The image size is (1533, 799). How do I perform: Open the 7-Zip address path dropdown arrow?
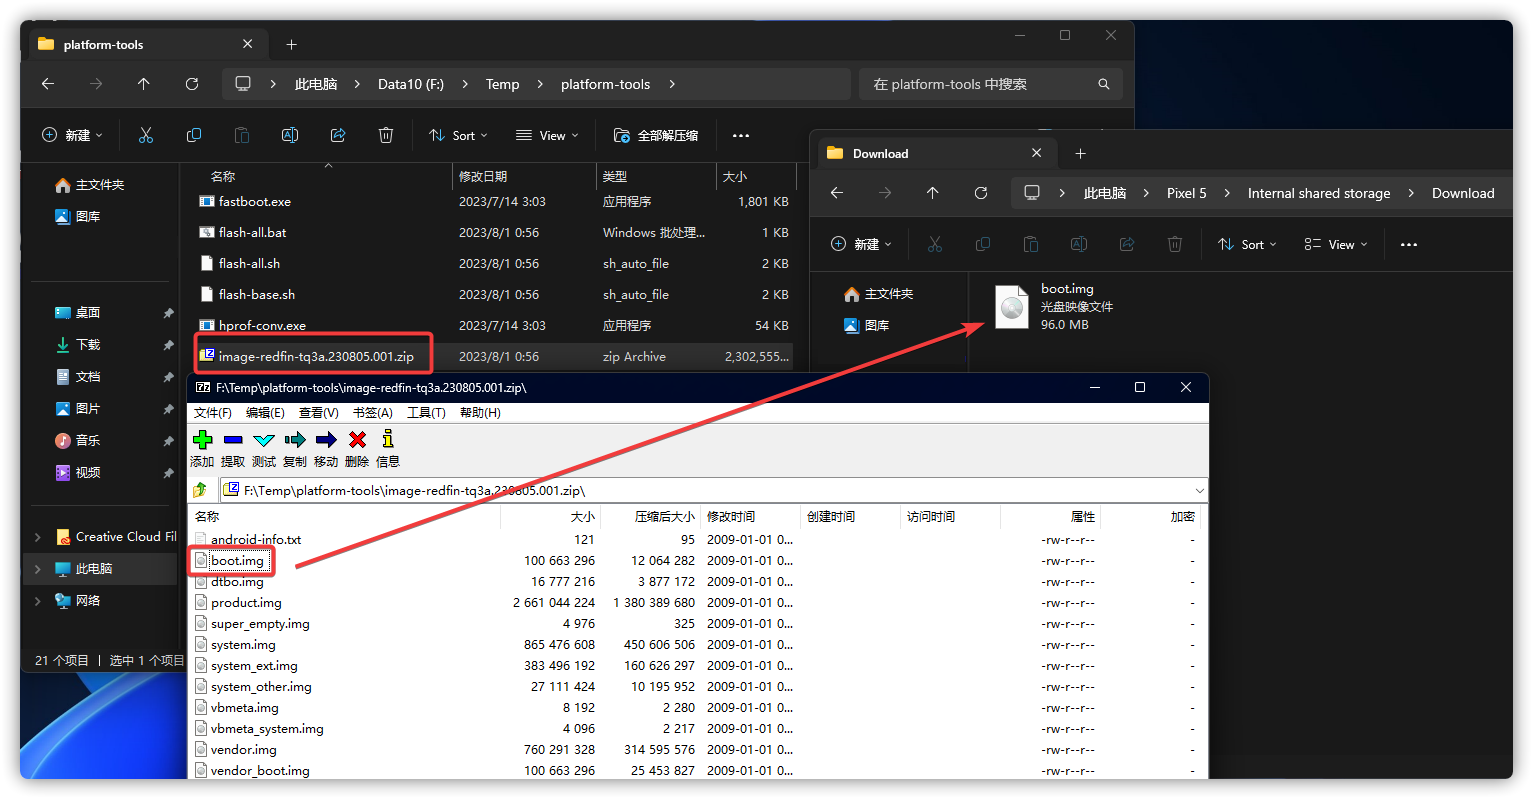coord(1199,490)
